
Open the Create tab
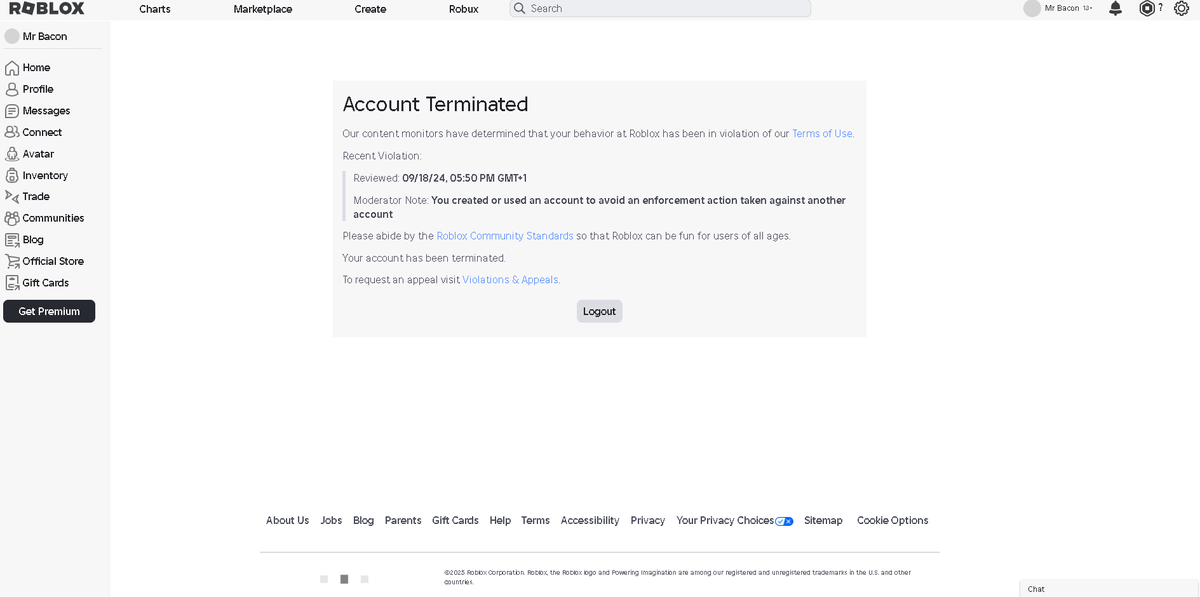tap(370, 9)
